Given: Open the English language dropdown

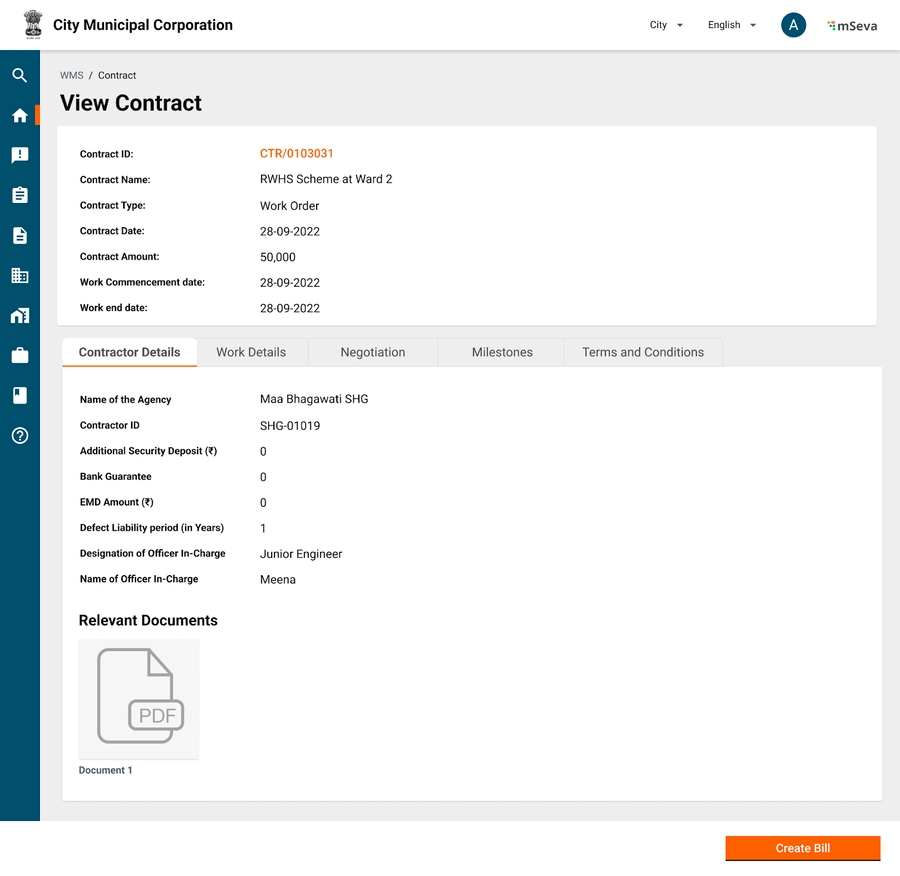Looking at the screenshot, I should click(731, 25).
